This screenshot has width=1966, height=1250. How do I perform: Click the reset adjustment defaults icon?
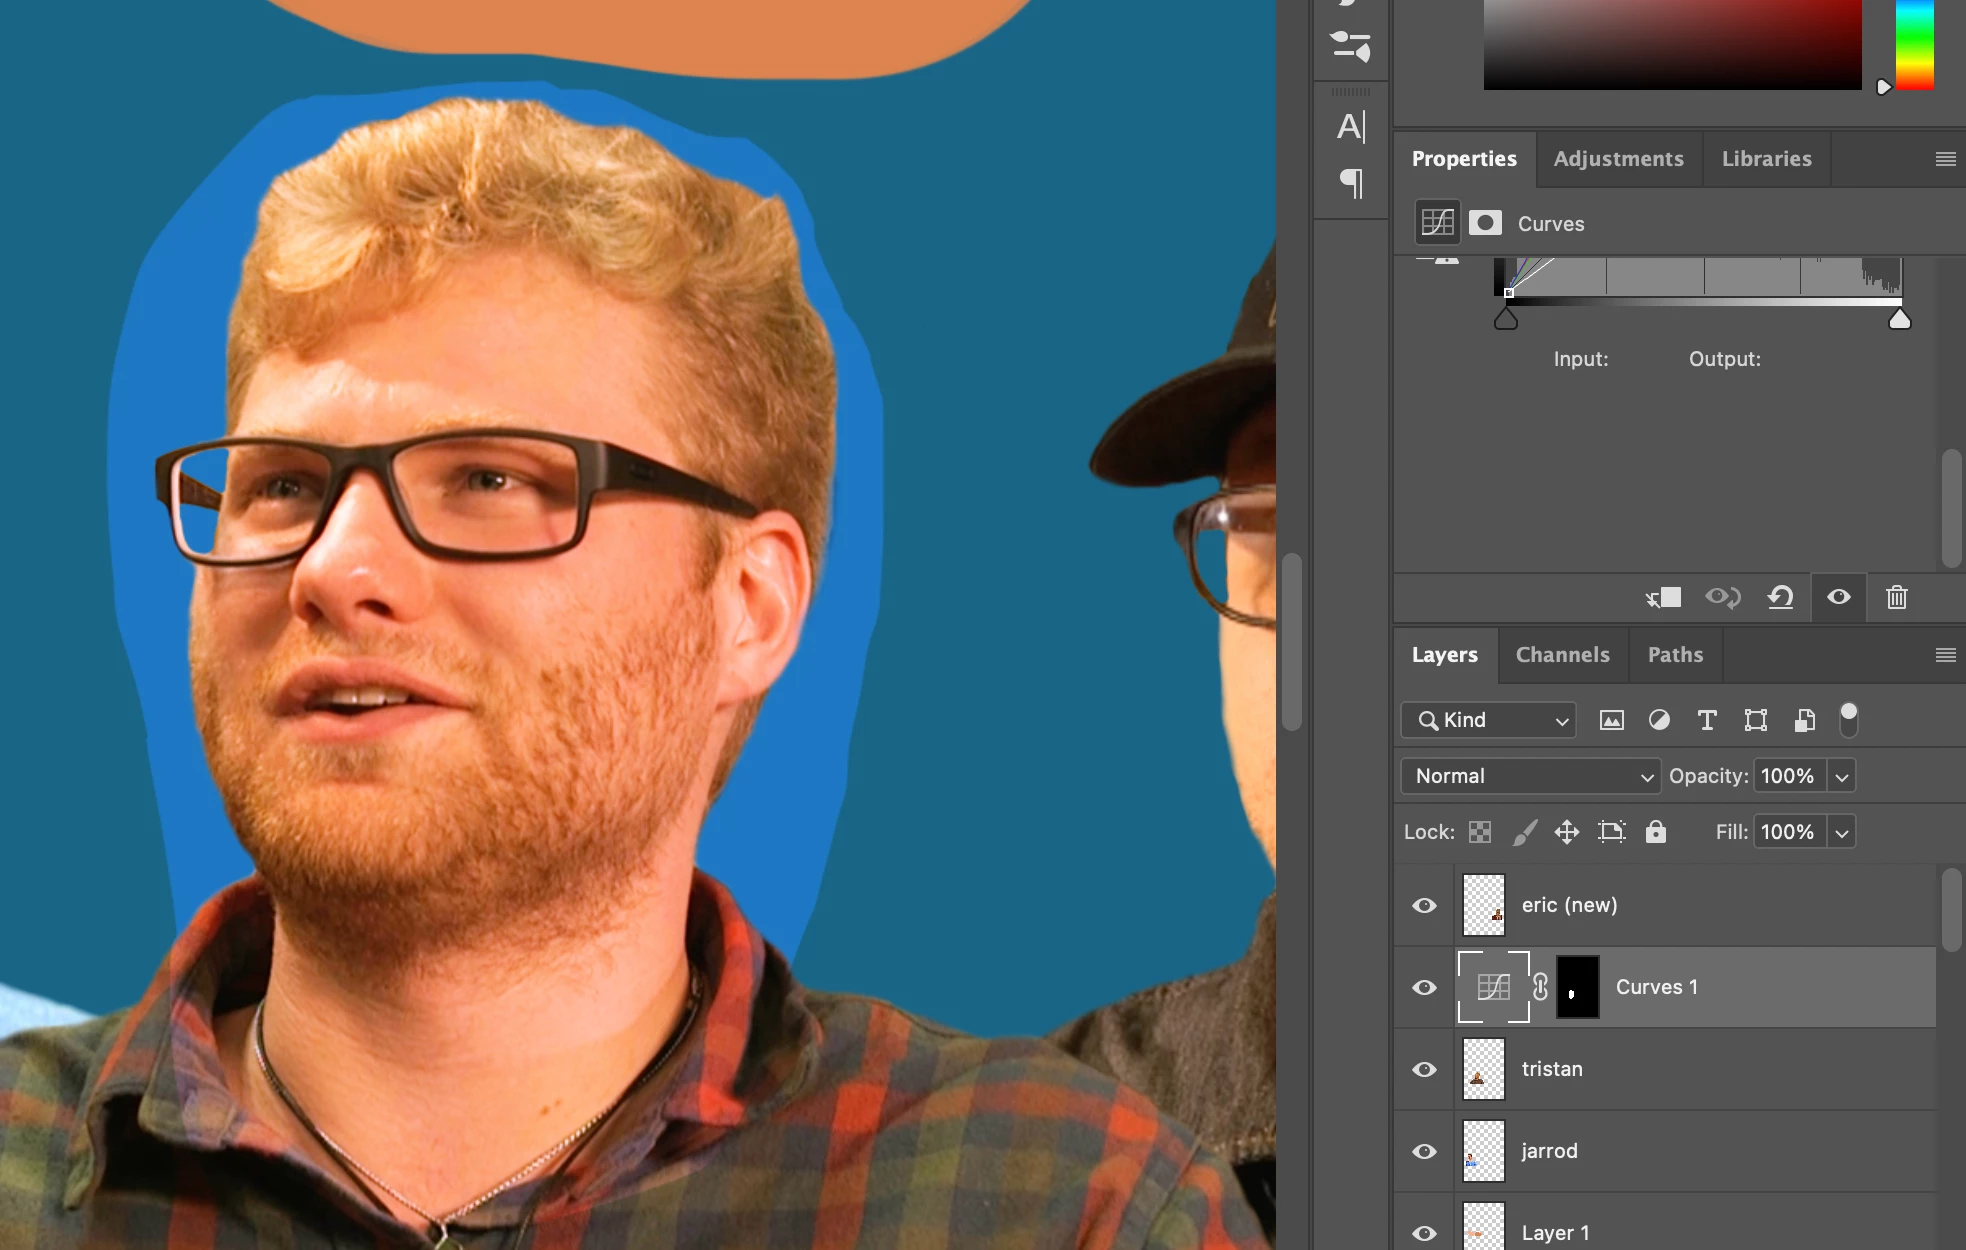pos(1780,598)
